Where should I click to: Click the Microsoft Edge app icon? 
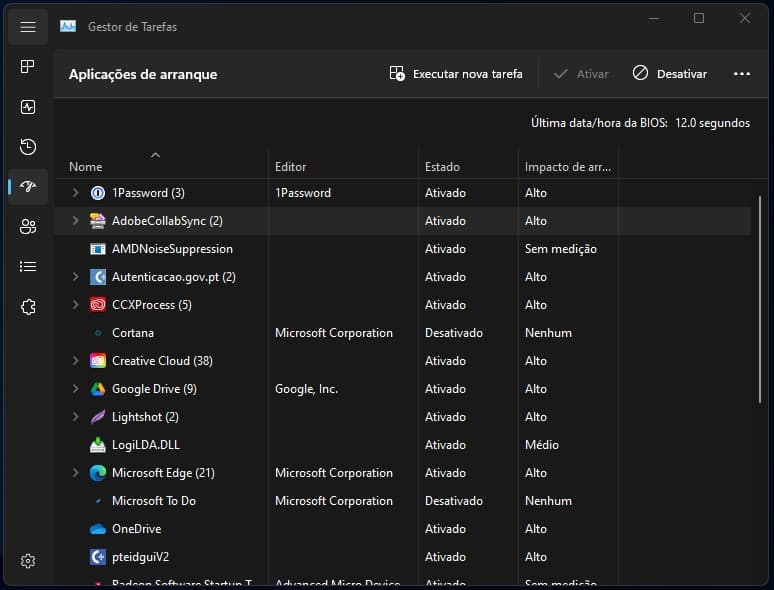click(x=98, y=473)
